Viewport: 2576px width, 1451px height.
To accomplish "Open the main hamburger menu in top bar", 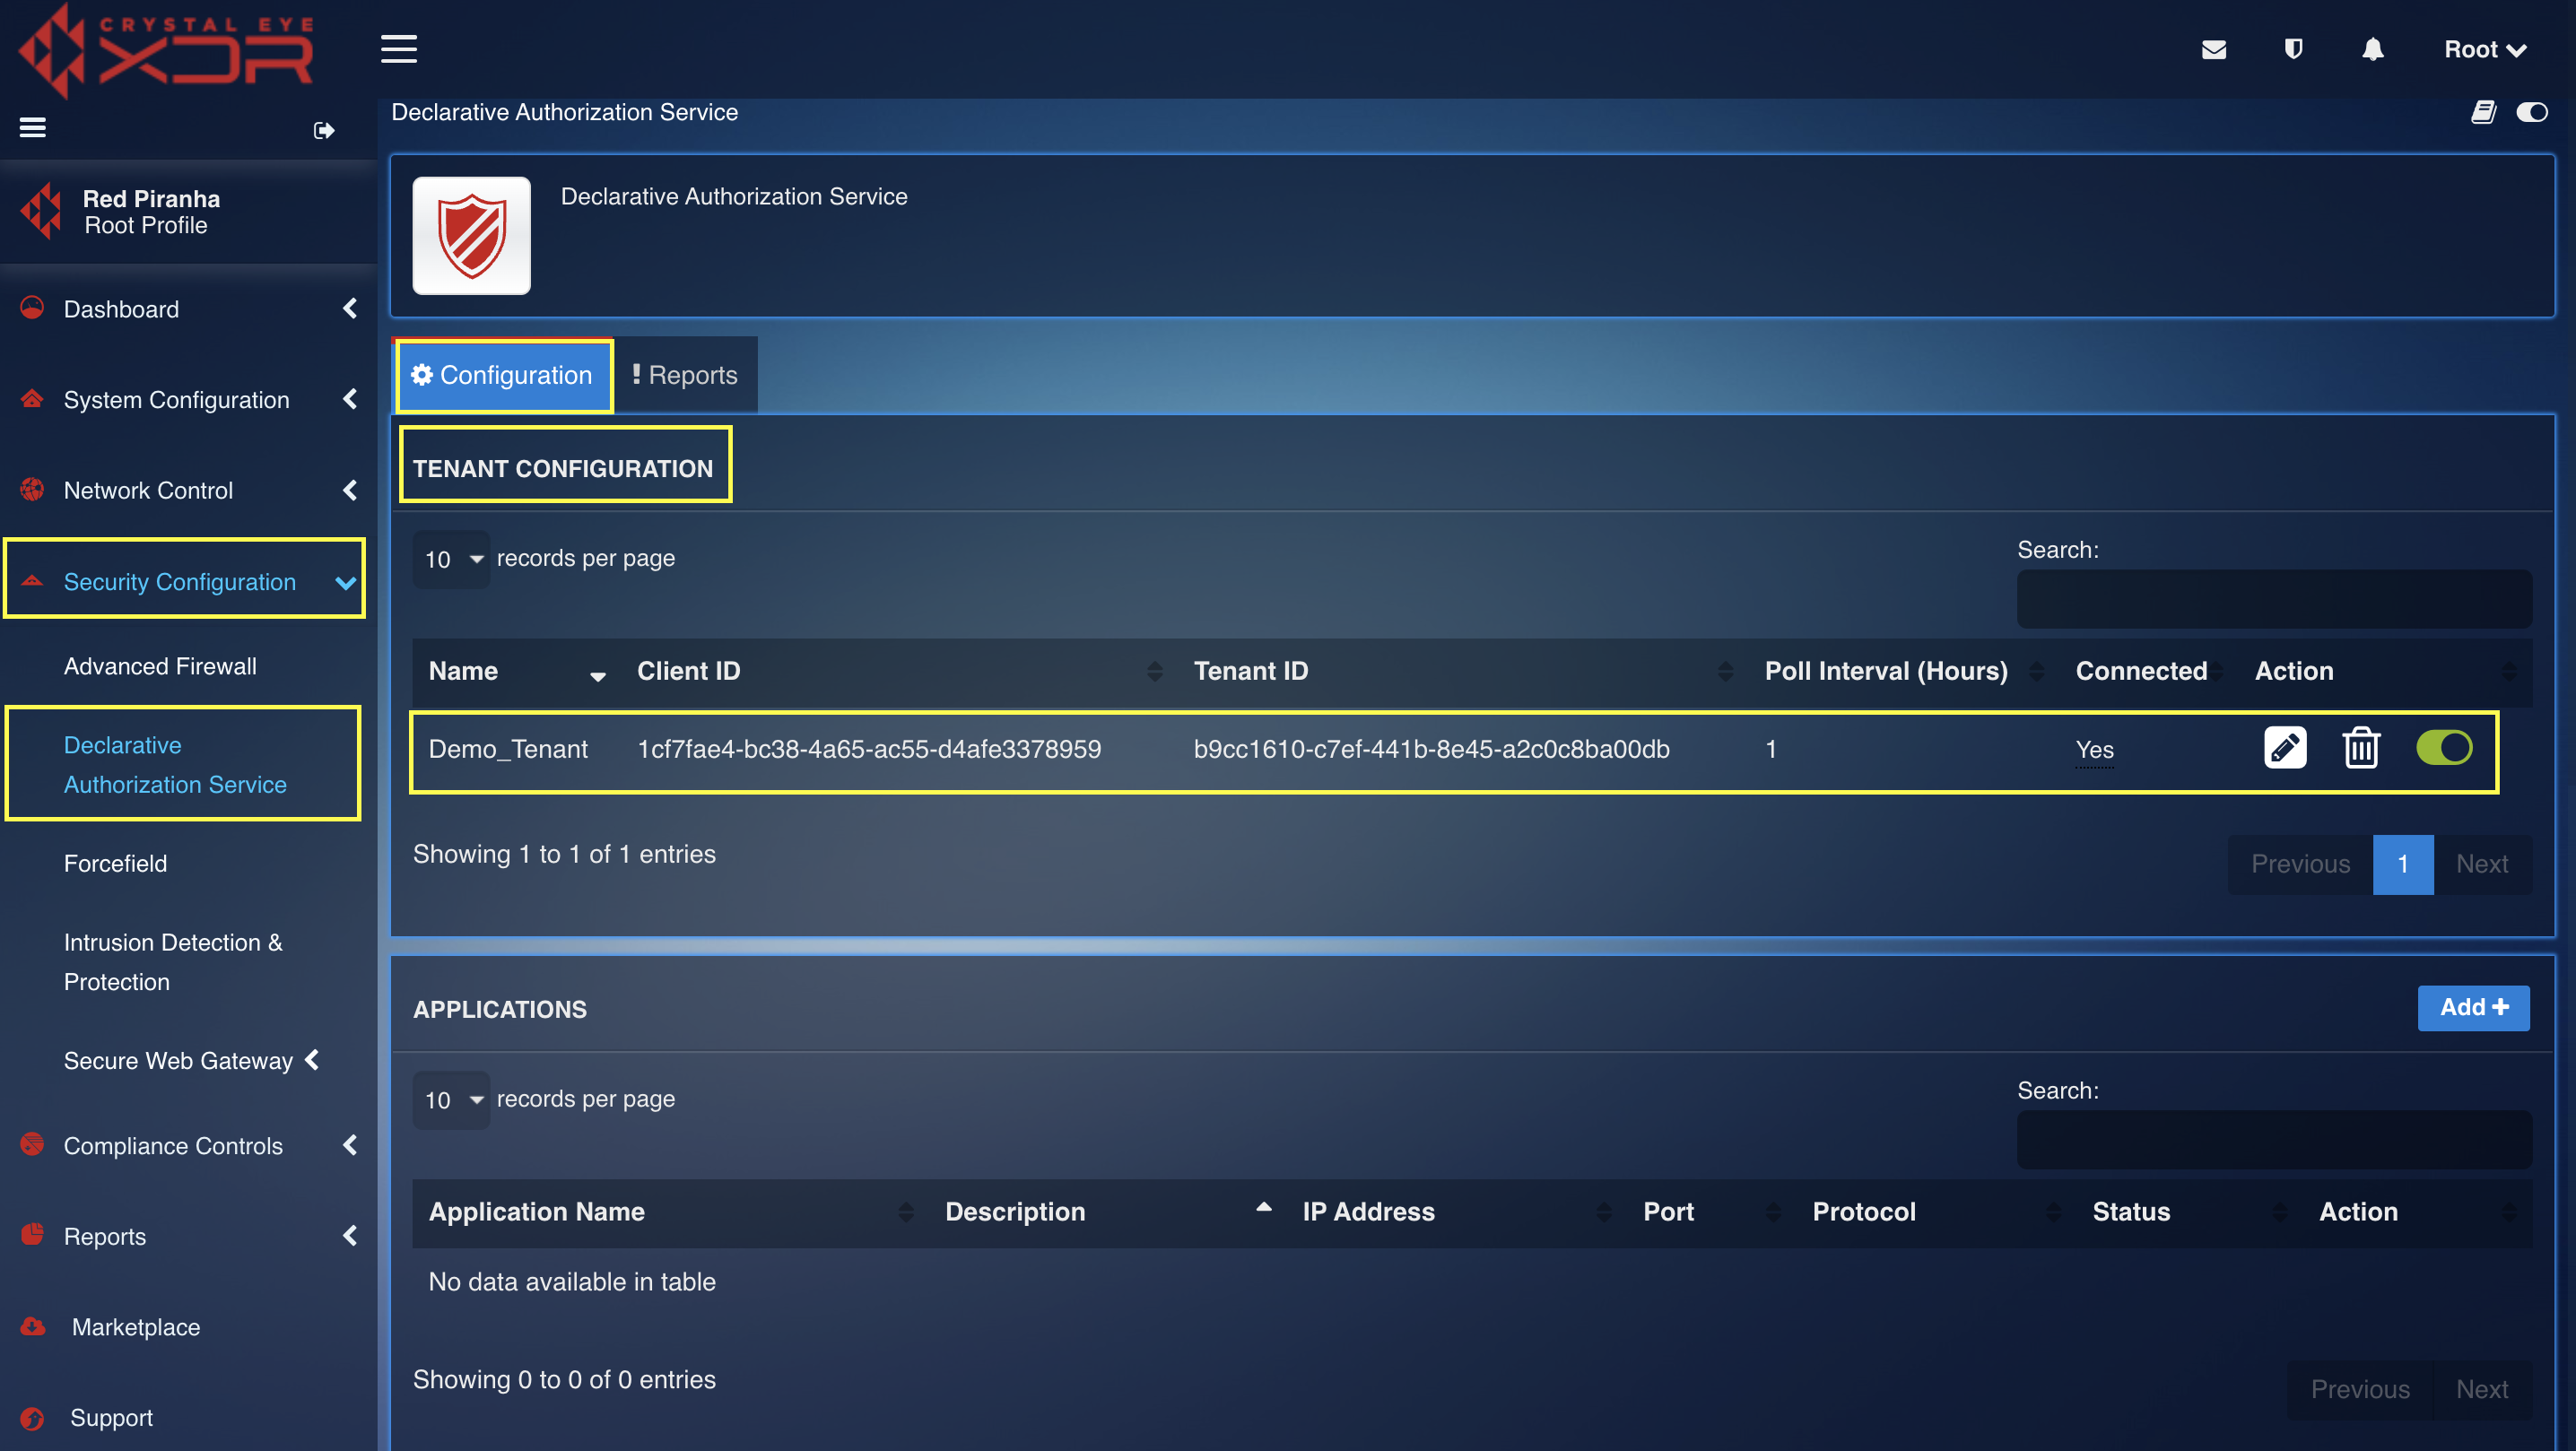I will click(x=398, y=48).
